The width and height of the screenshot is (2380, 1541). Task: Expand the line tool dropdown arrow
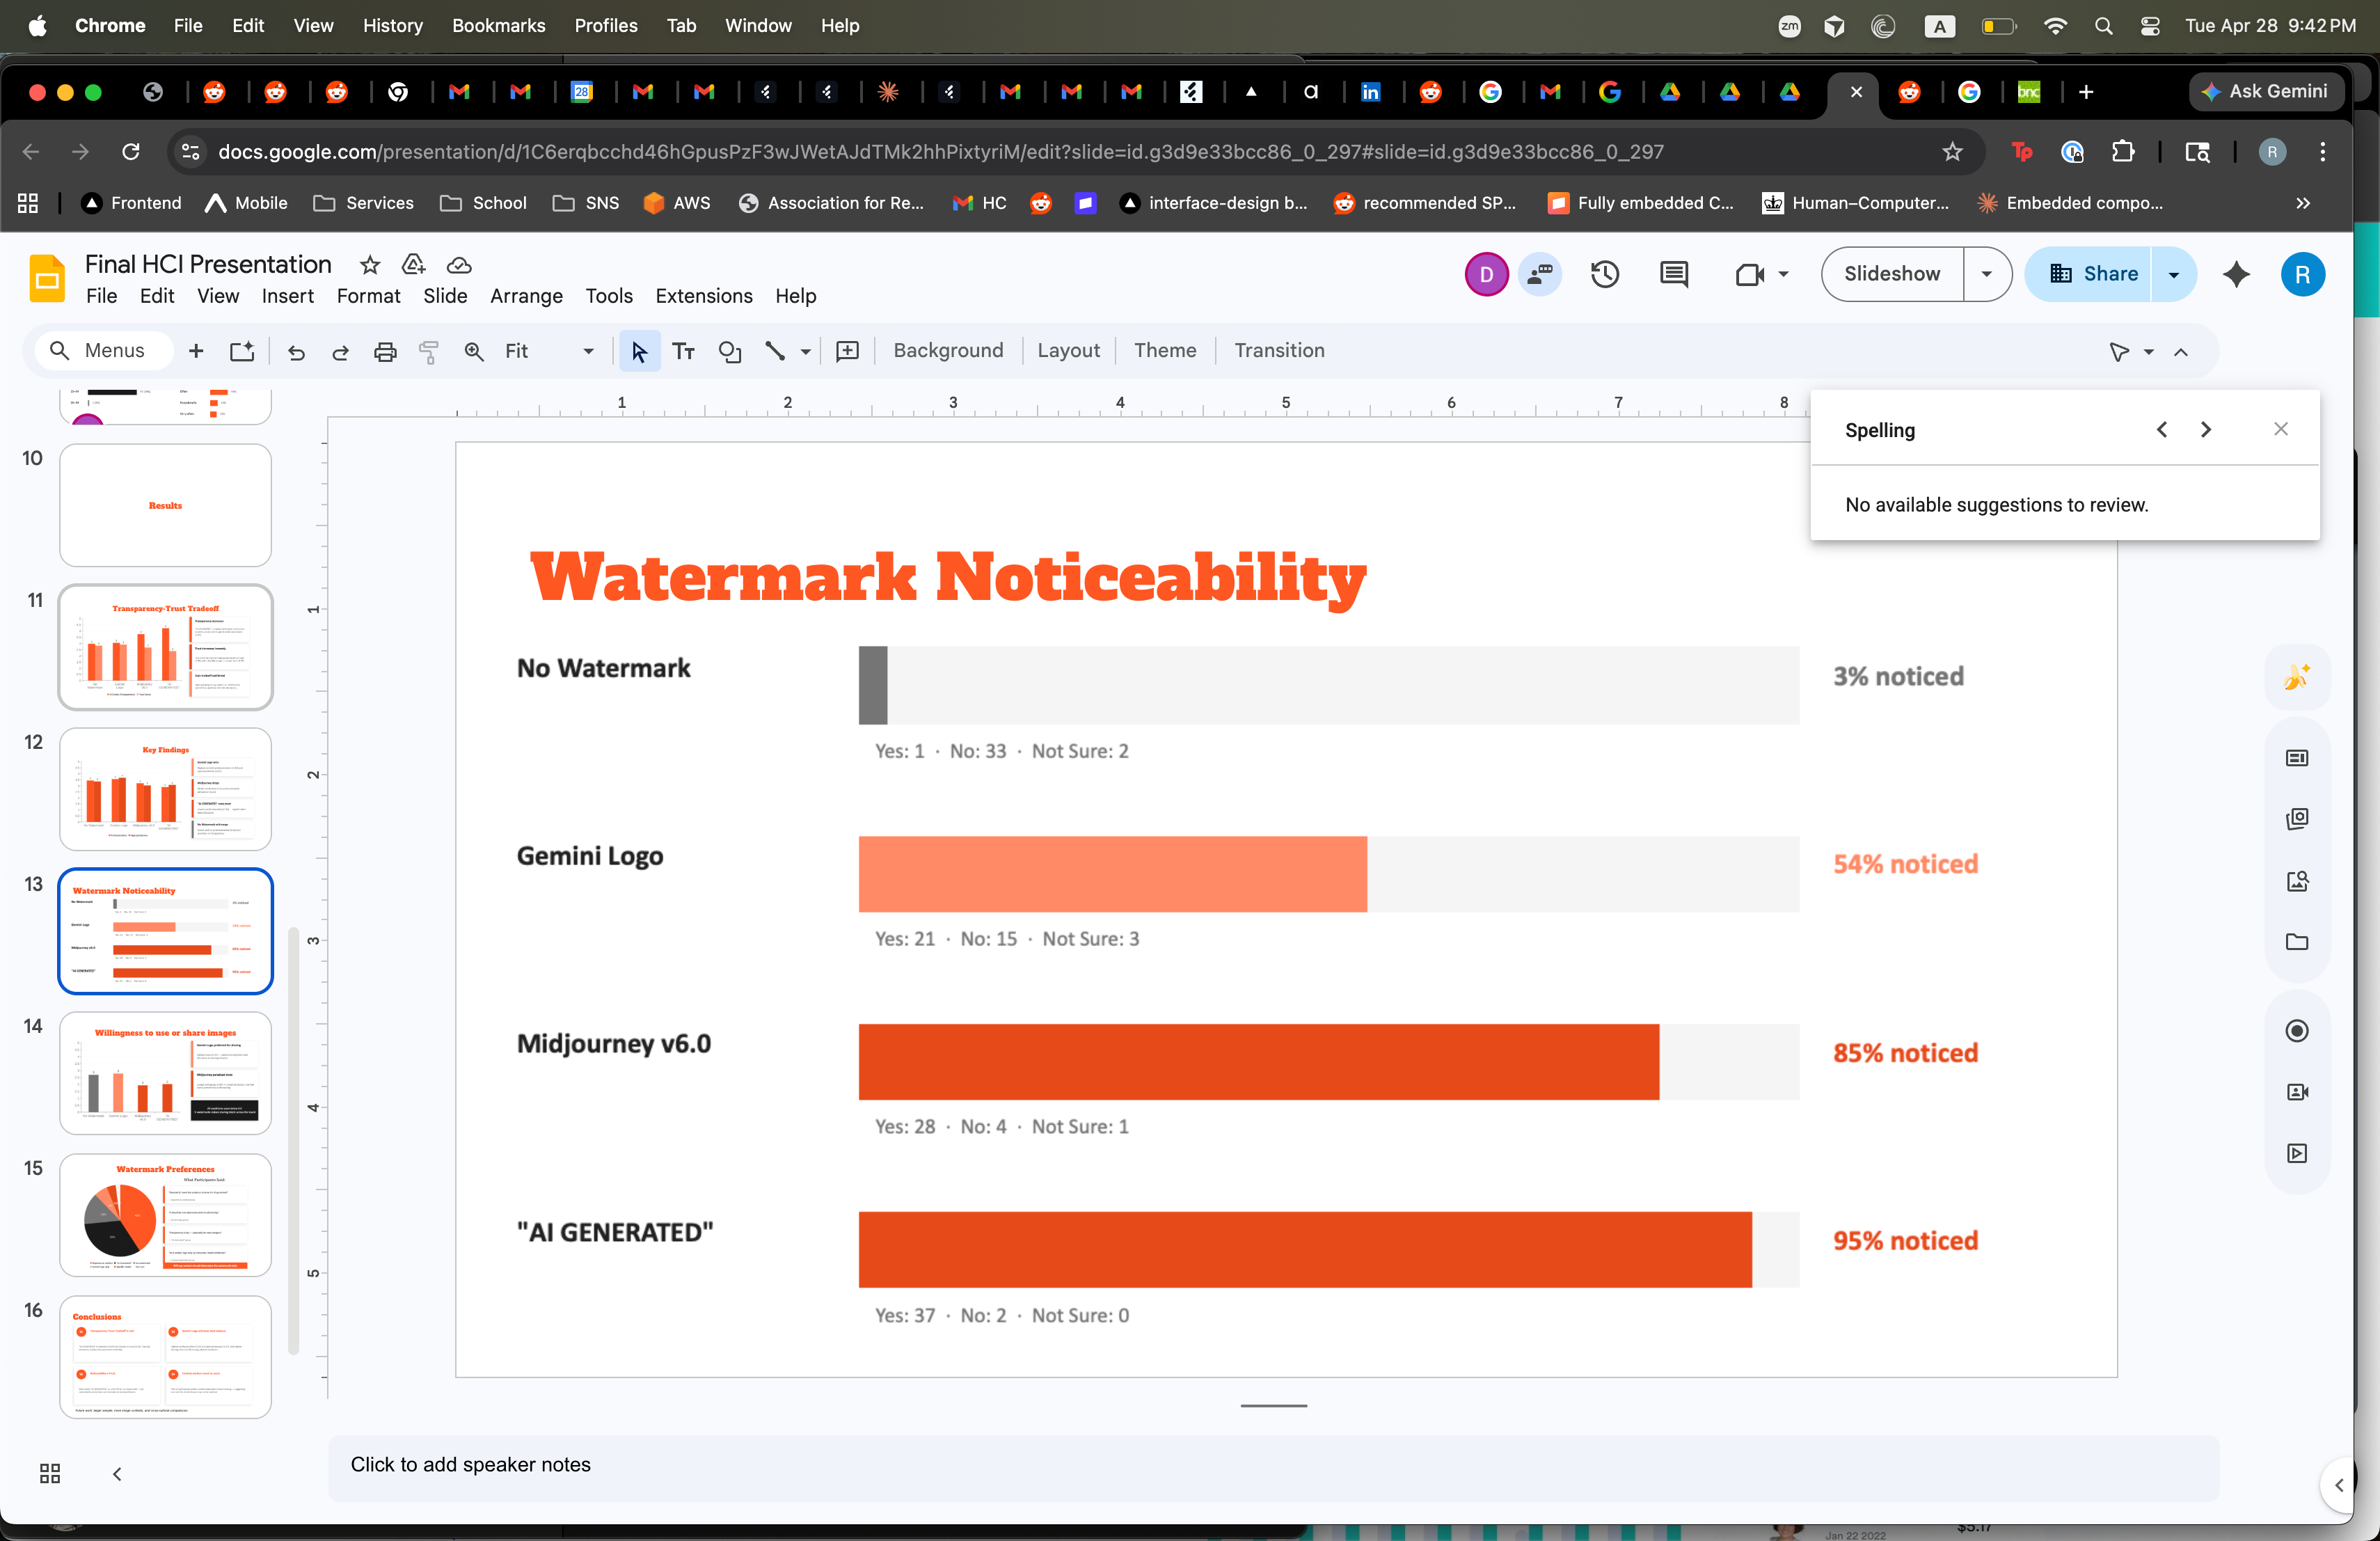click(x=806, y=351)
